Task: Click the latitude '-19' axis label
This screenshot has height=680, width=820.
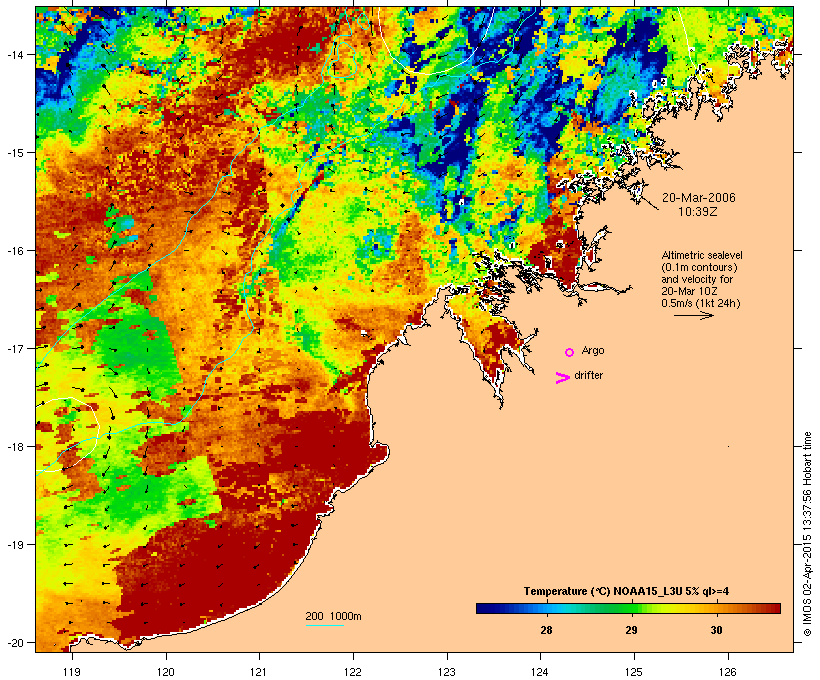Action: [x=14, y=545]
